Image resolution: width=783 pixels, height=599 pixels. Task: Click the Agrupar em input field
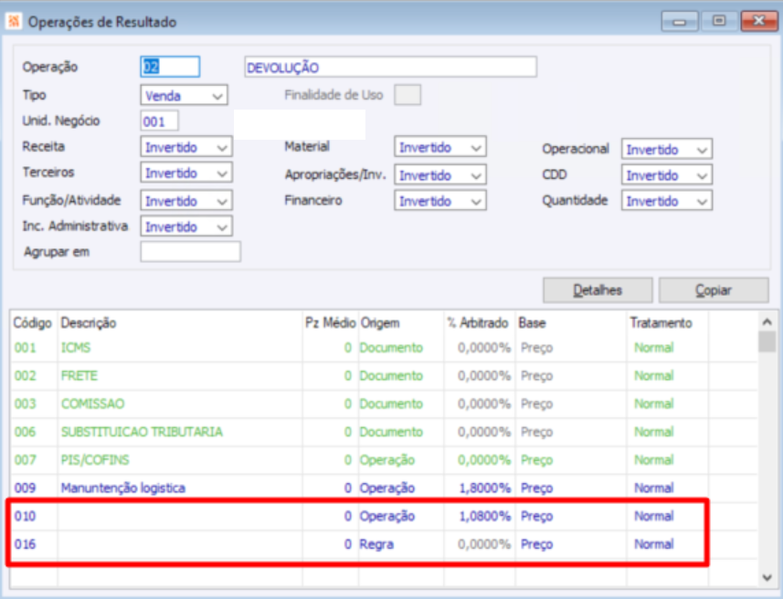coord(190,252)
